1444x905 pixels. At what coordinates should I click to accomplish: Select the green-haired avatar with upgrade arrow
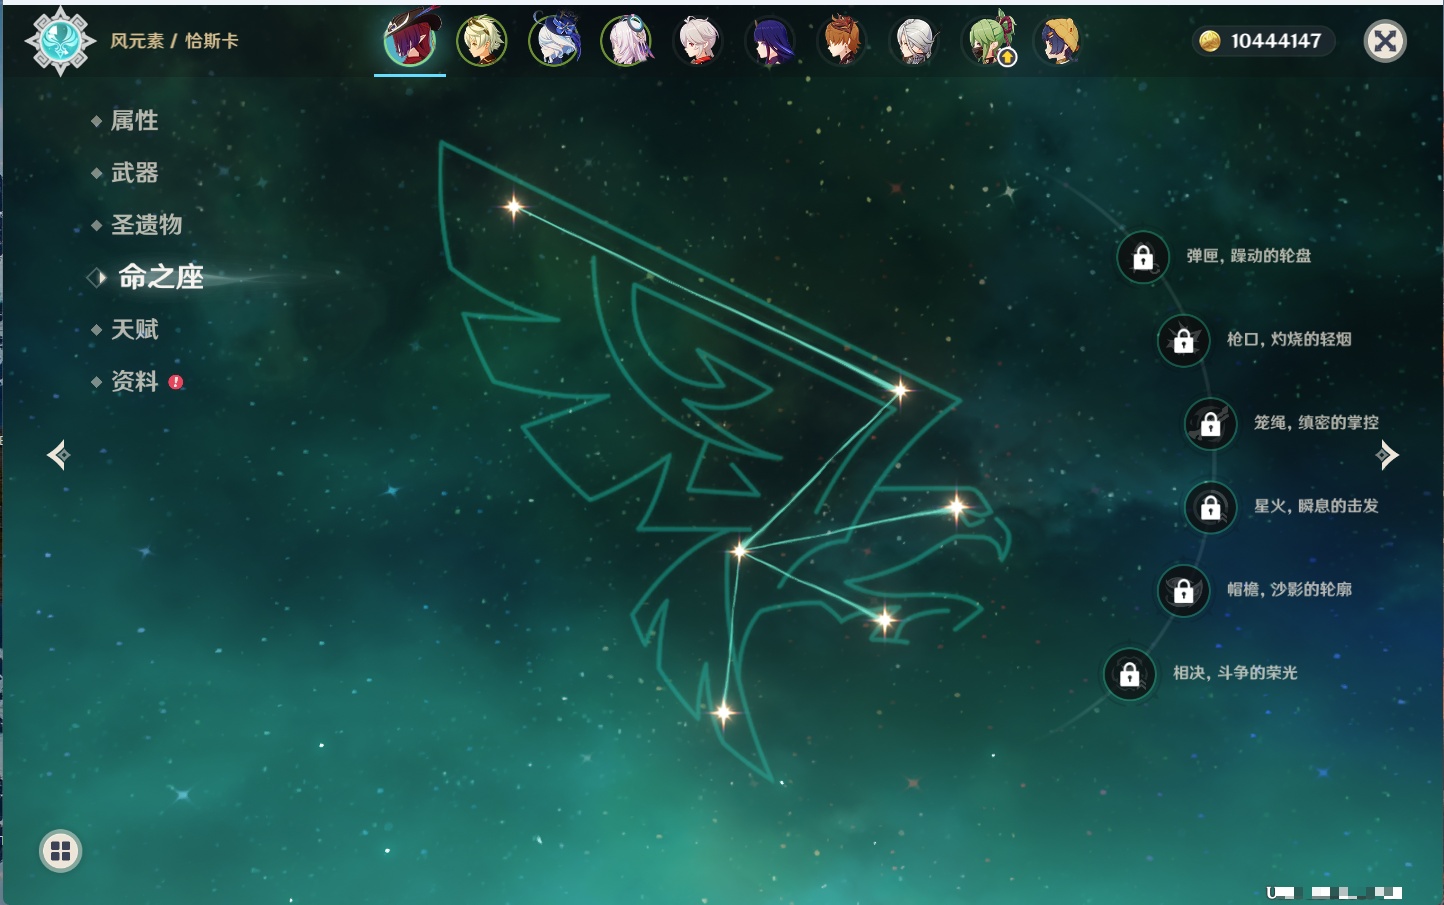988,41
